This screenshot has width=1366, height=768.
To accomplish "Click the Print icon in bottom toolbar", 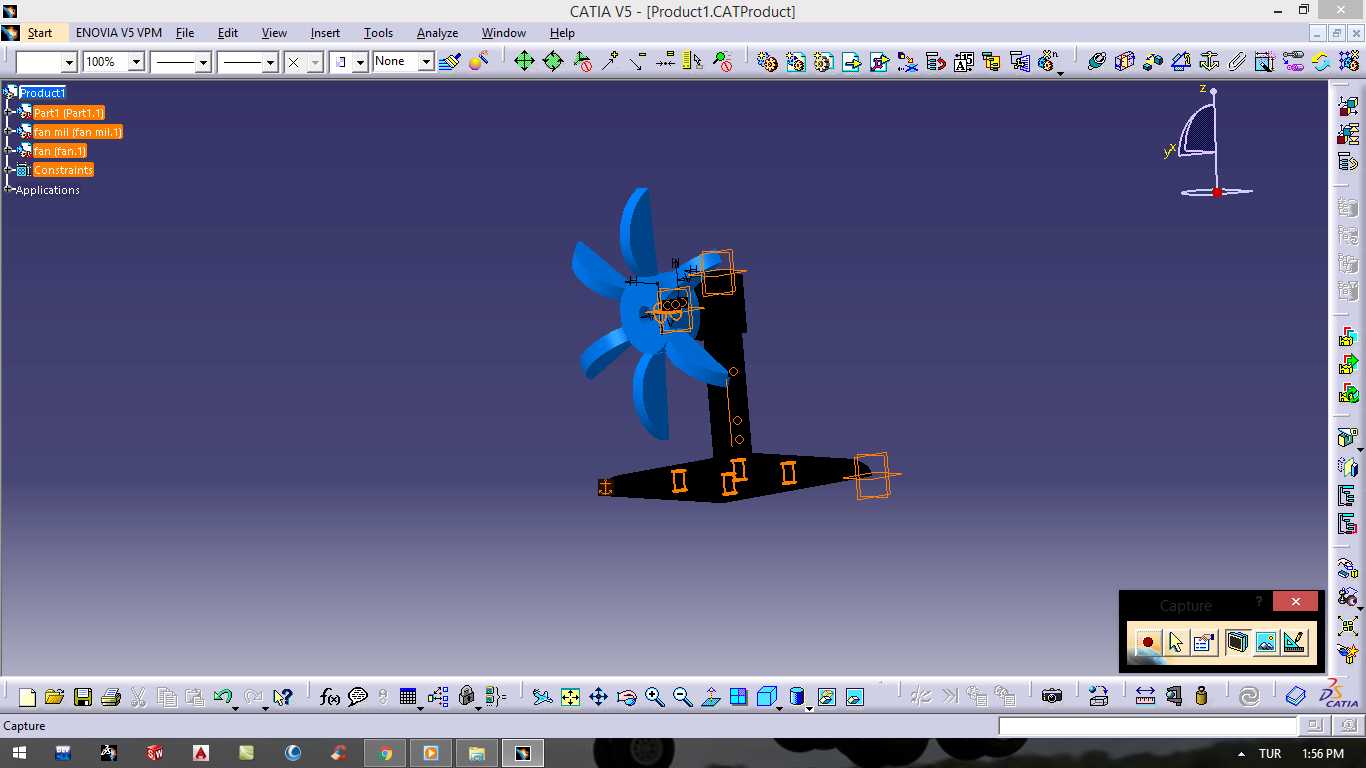I will pos(110,697).
